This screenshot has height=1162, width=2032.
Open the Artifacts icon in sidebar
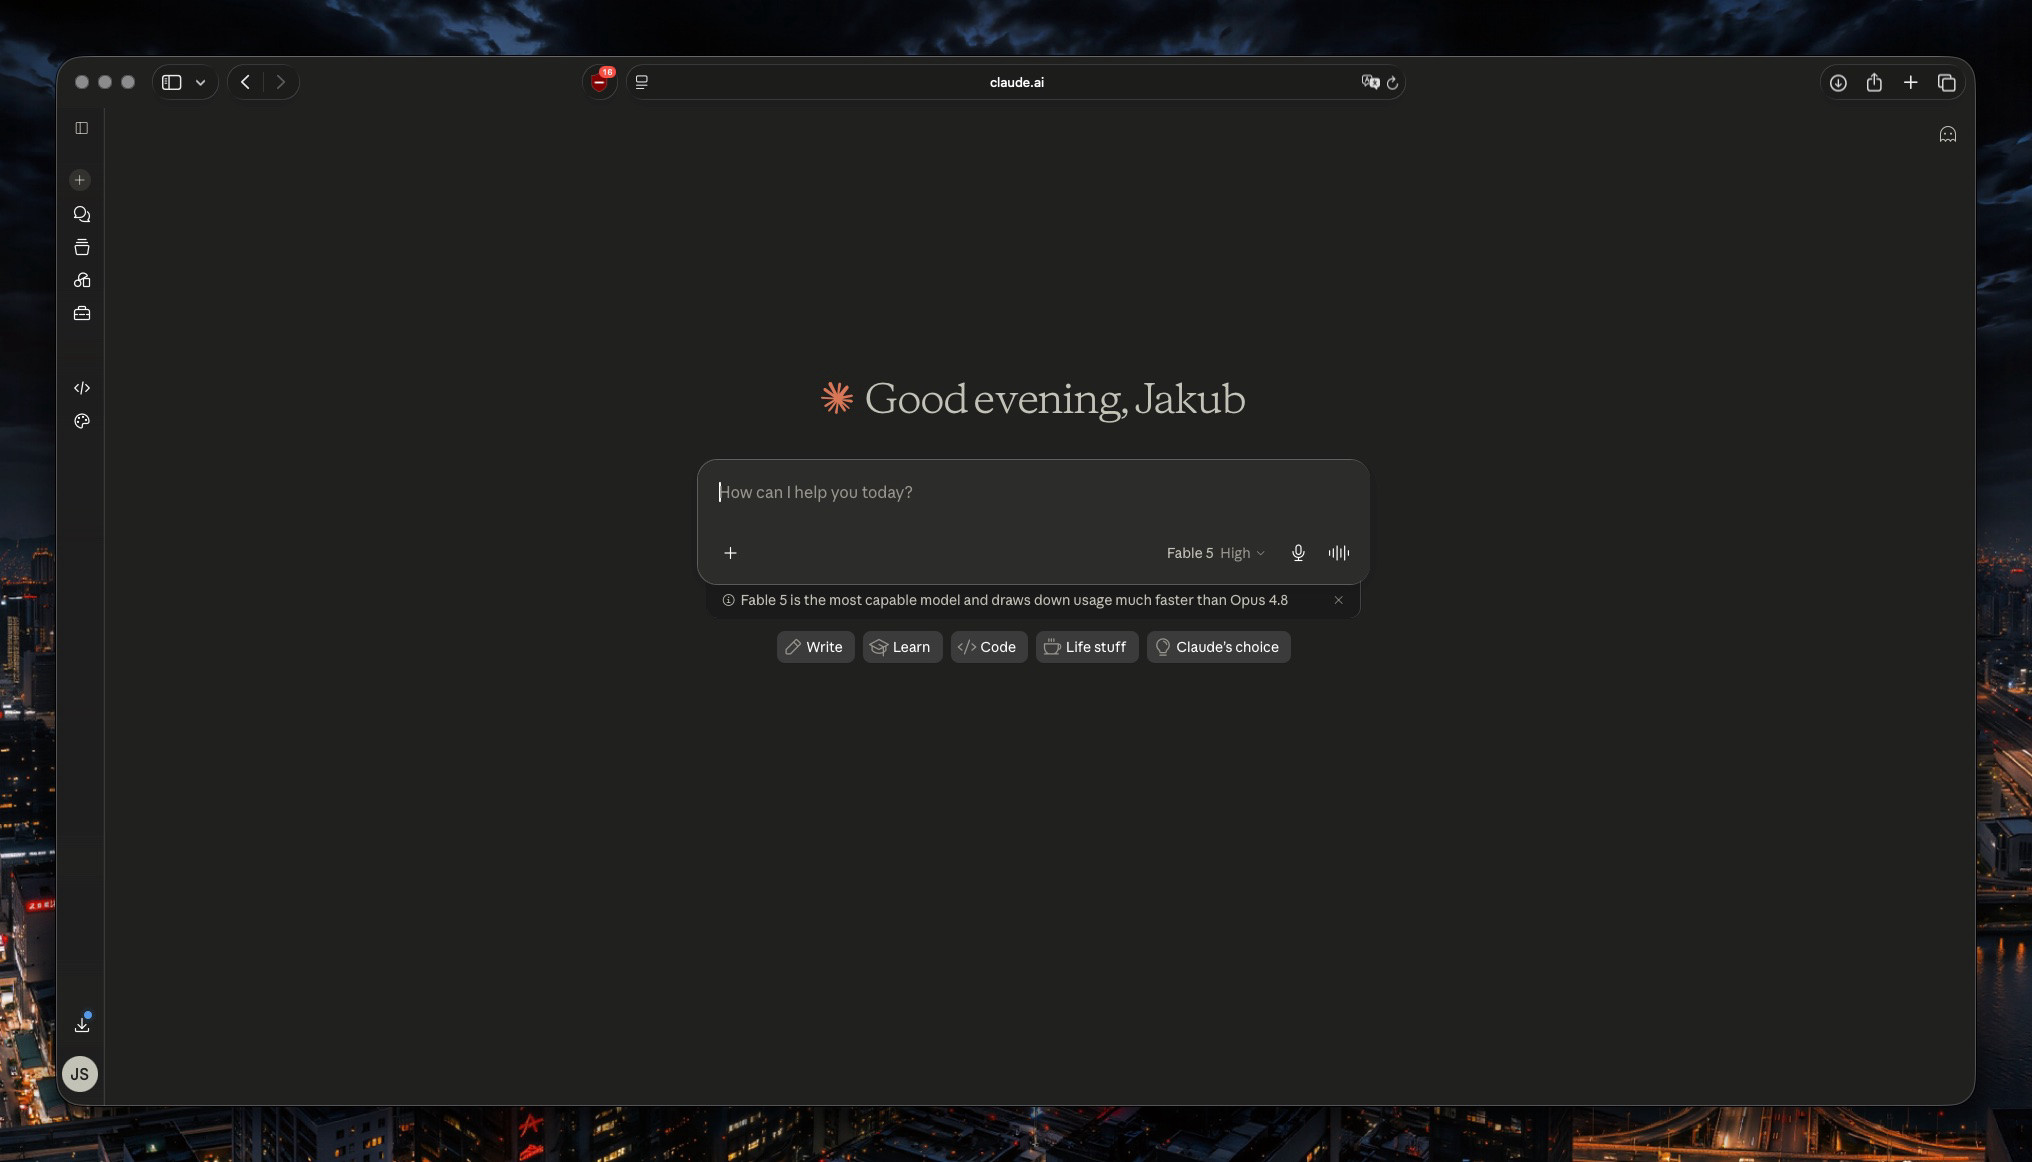(82, 280)
